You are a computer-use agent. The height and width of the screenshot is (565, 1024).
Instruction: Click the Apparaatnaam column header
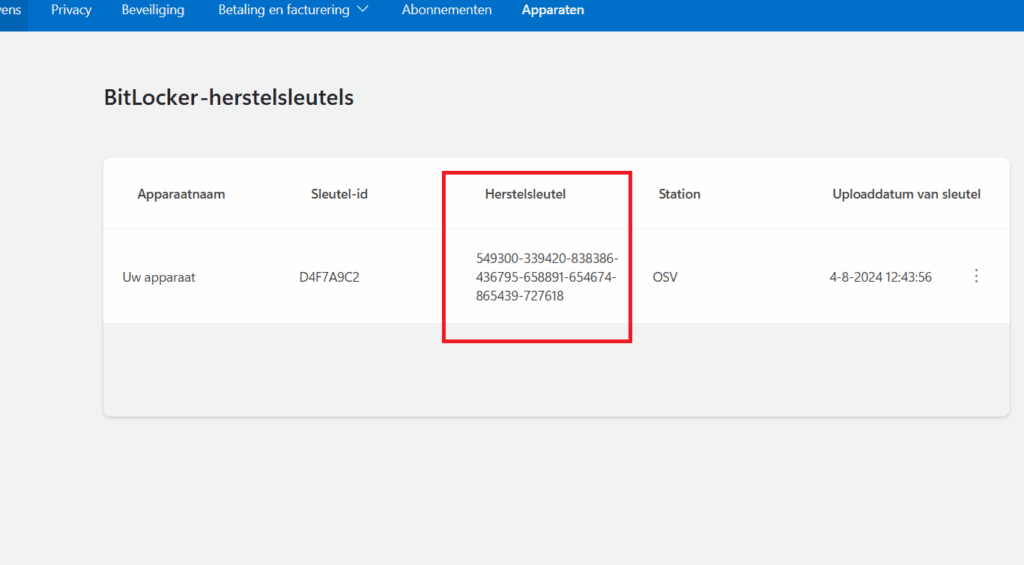pos(181,194)
